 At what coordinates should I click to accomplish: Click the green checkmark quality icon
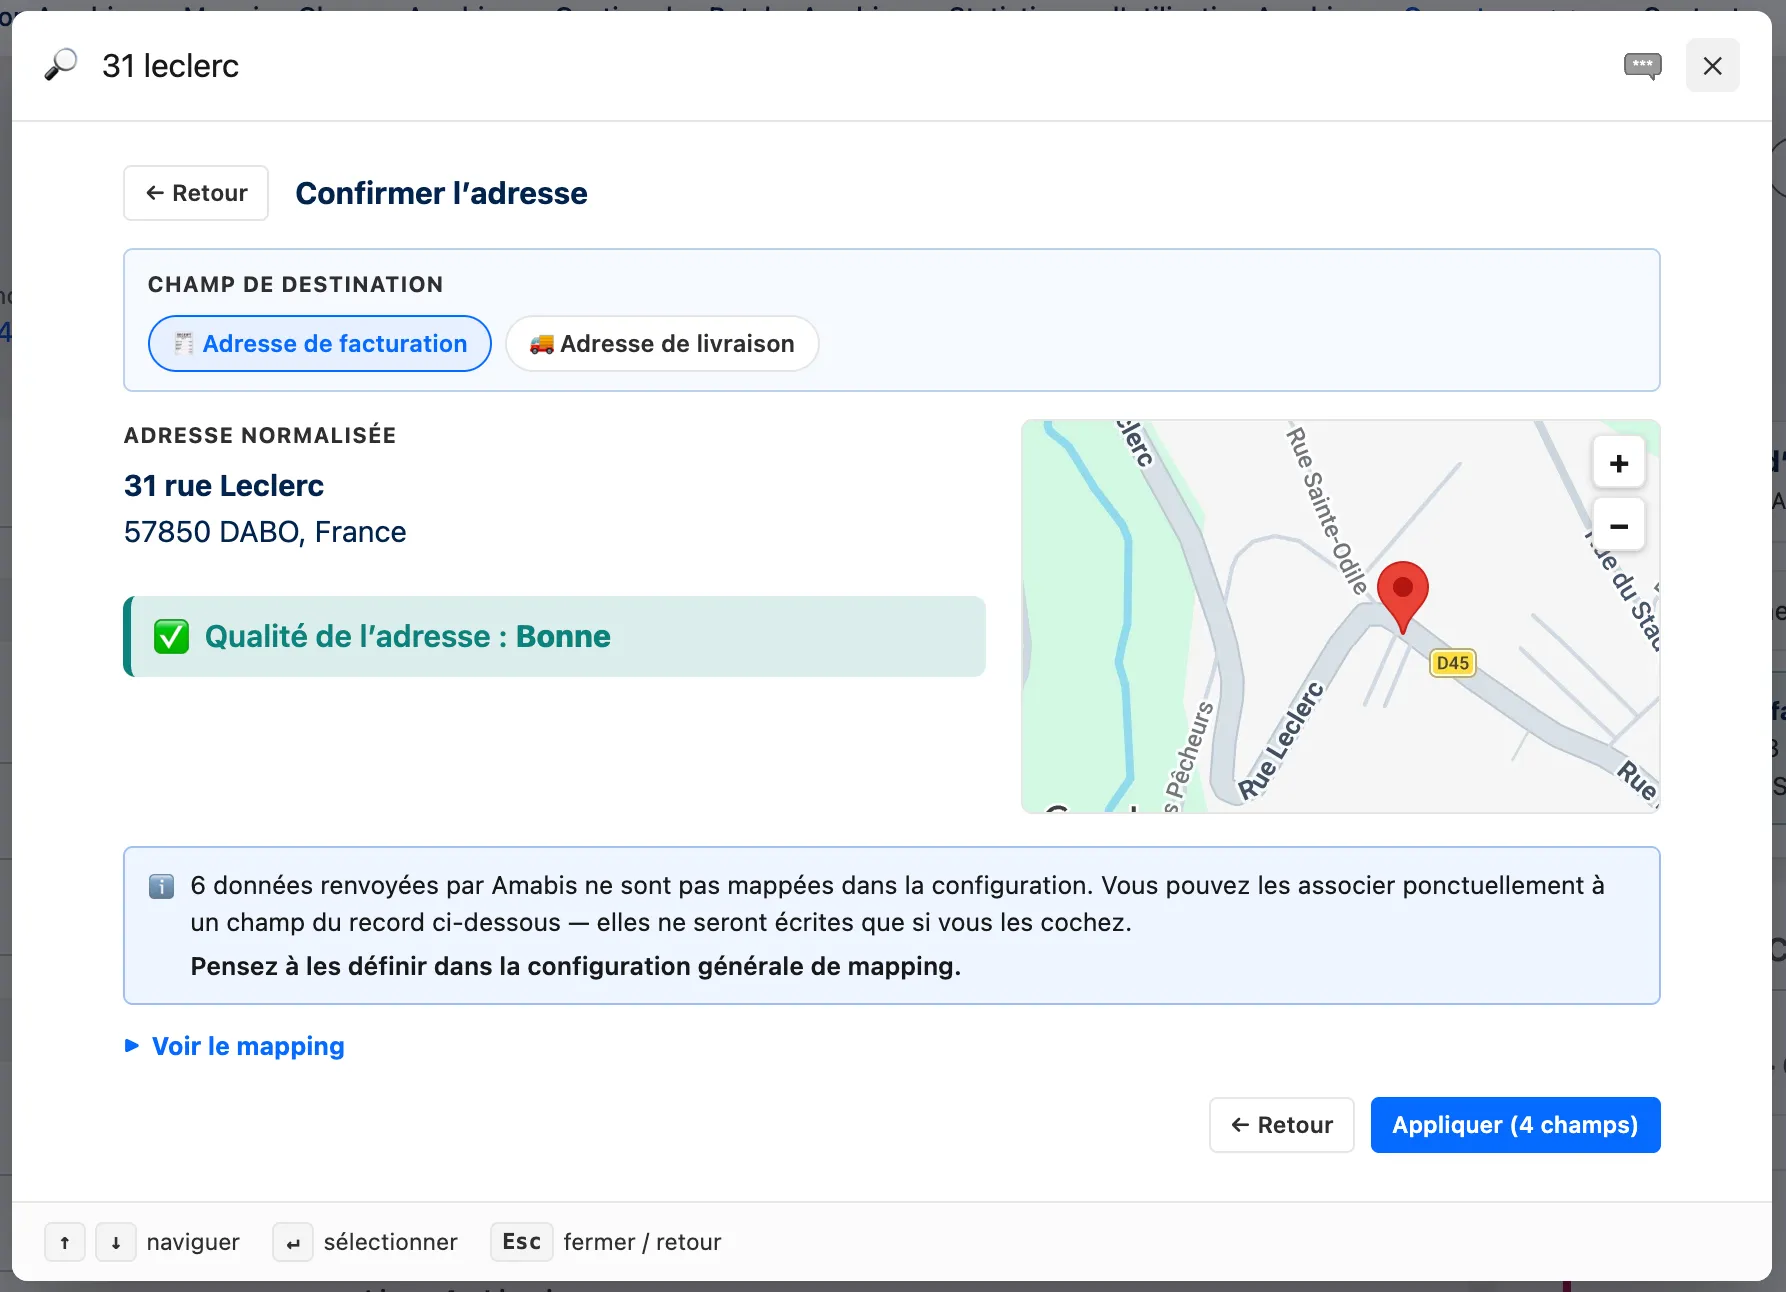(x=172, y=637)
